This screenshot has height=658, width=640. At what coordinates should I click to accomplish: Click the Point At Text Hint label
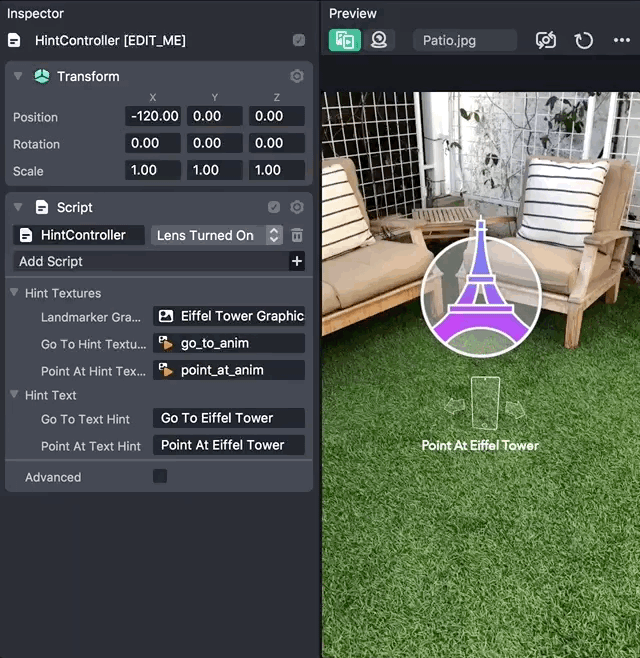[x=91, y=446]
